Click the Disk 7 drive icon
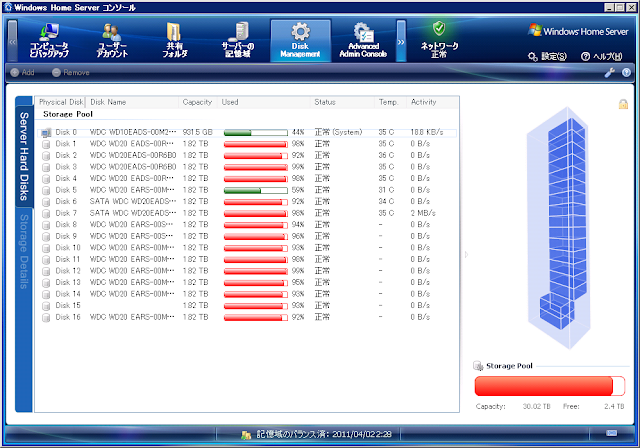Viewport: 640px width, 448px height. 46,213
